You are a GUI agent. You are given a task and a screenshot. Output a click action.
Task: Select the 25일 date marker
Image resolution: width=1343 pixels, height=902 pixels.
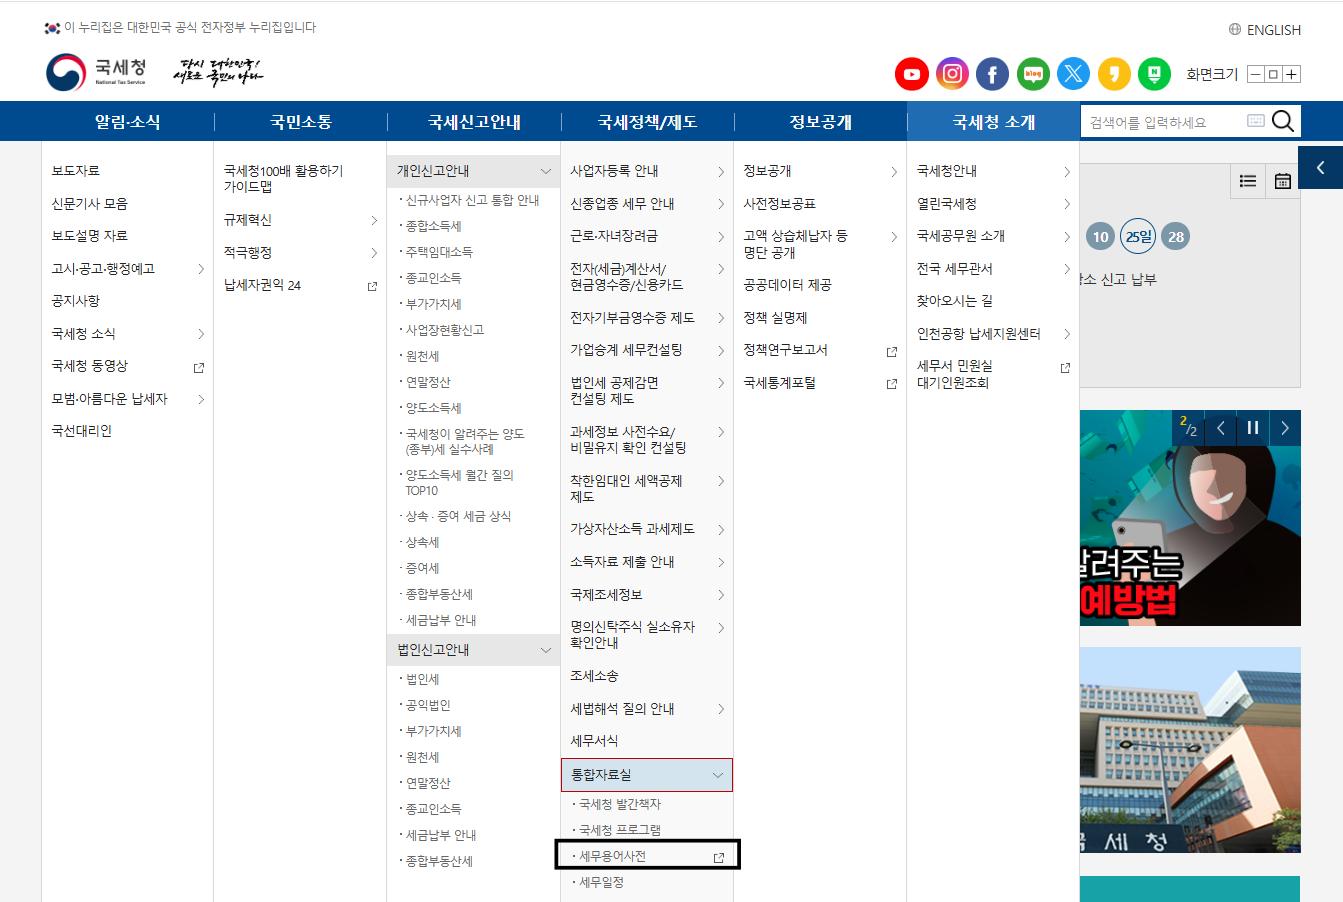coord(1138,237)
